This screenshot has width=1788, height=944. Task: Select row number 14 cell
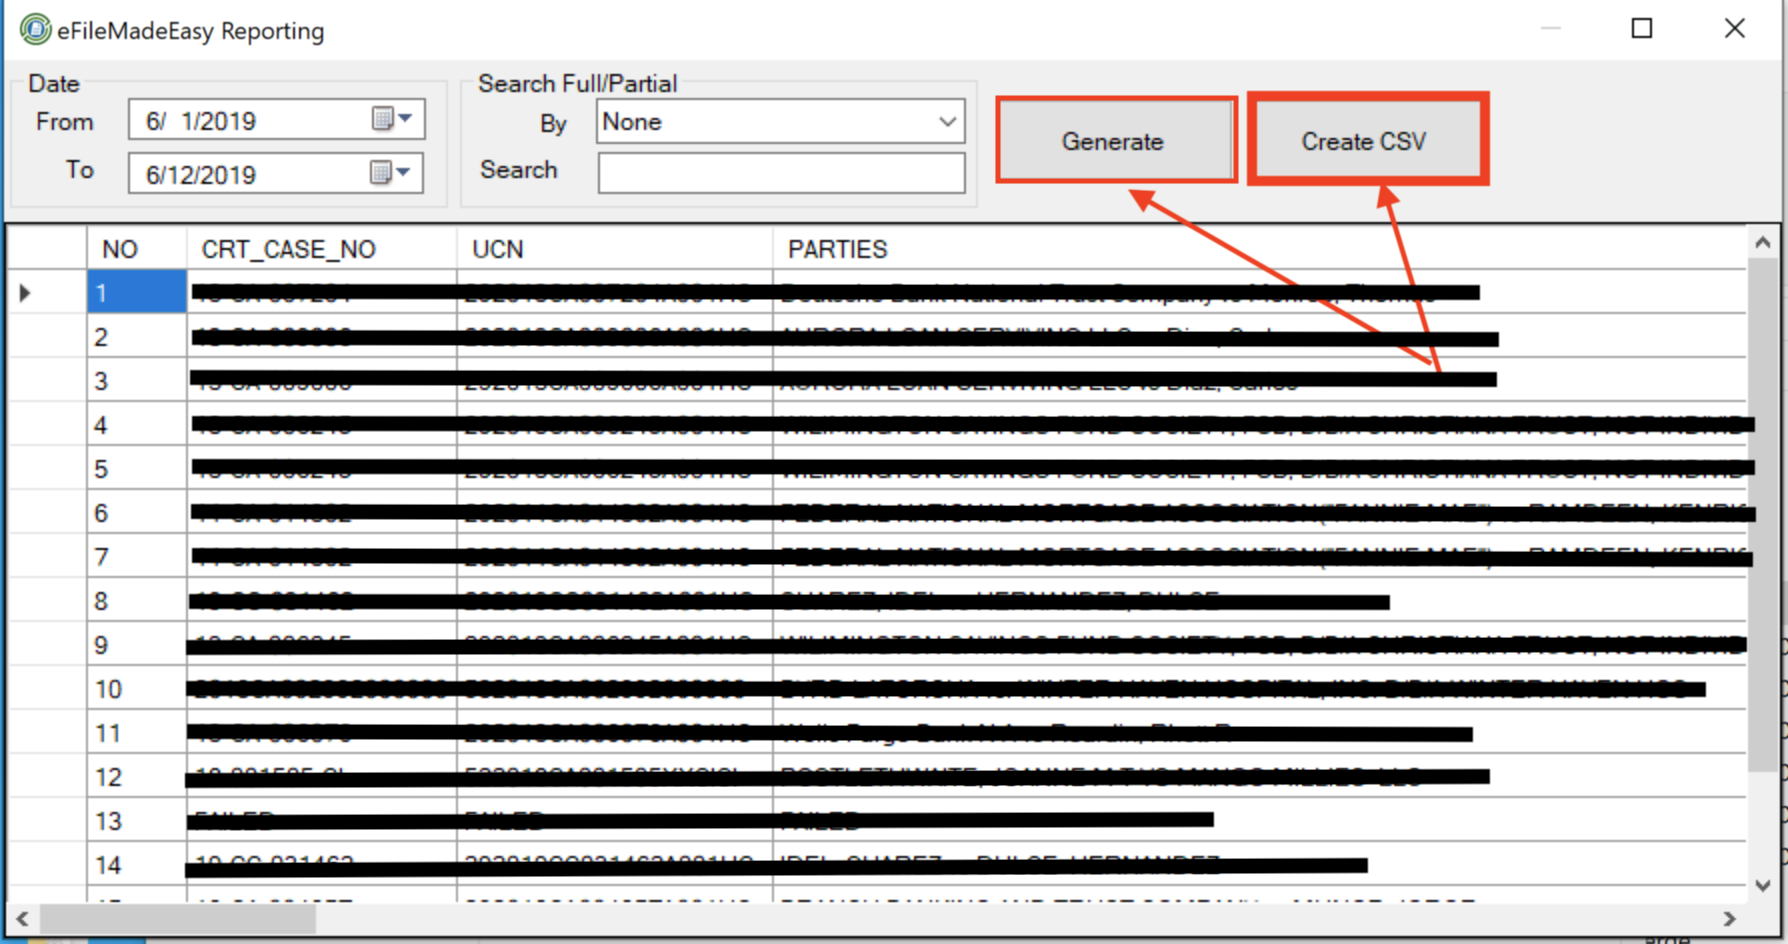coord(137,865)
